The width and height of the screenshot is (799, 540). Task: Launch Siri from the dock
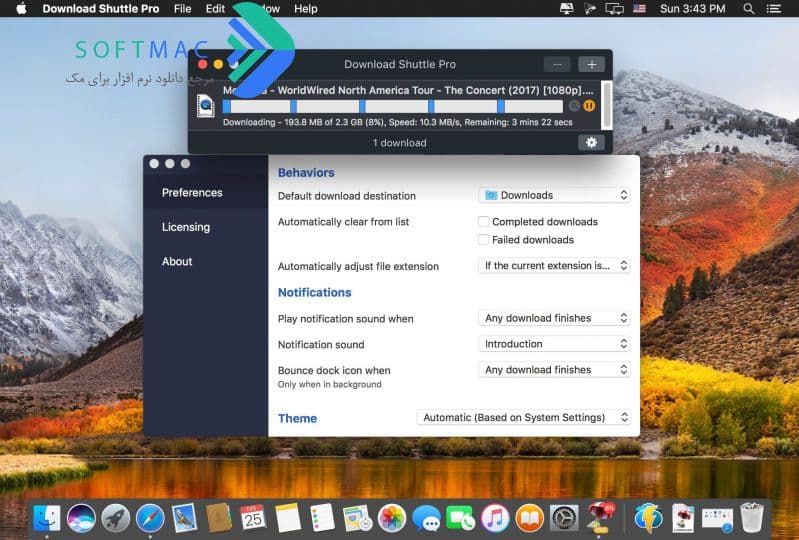point(81,519)
